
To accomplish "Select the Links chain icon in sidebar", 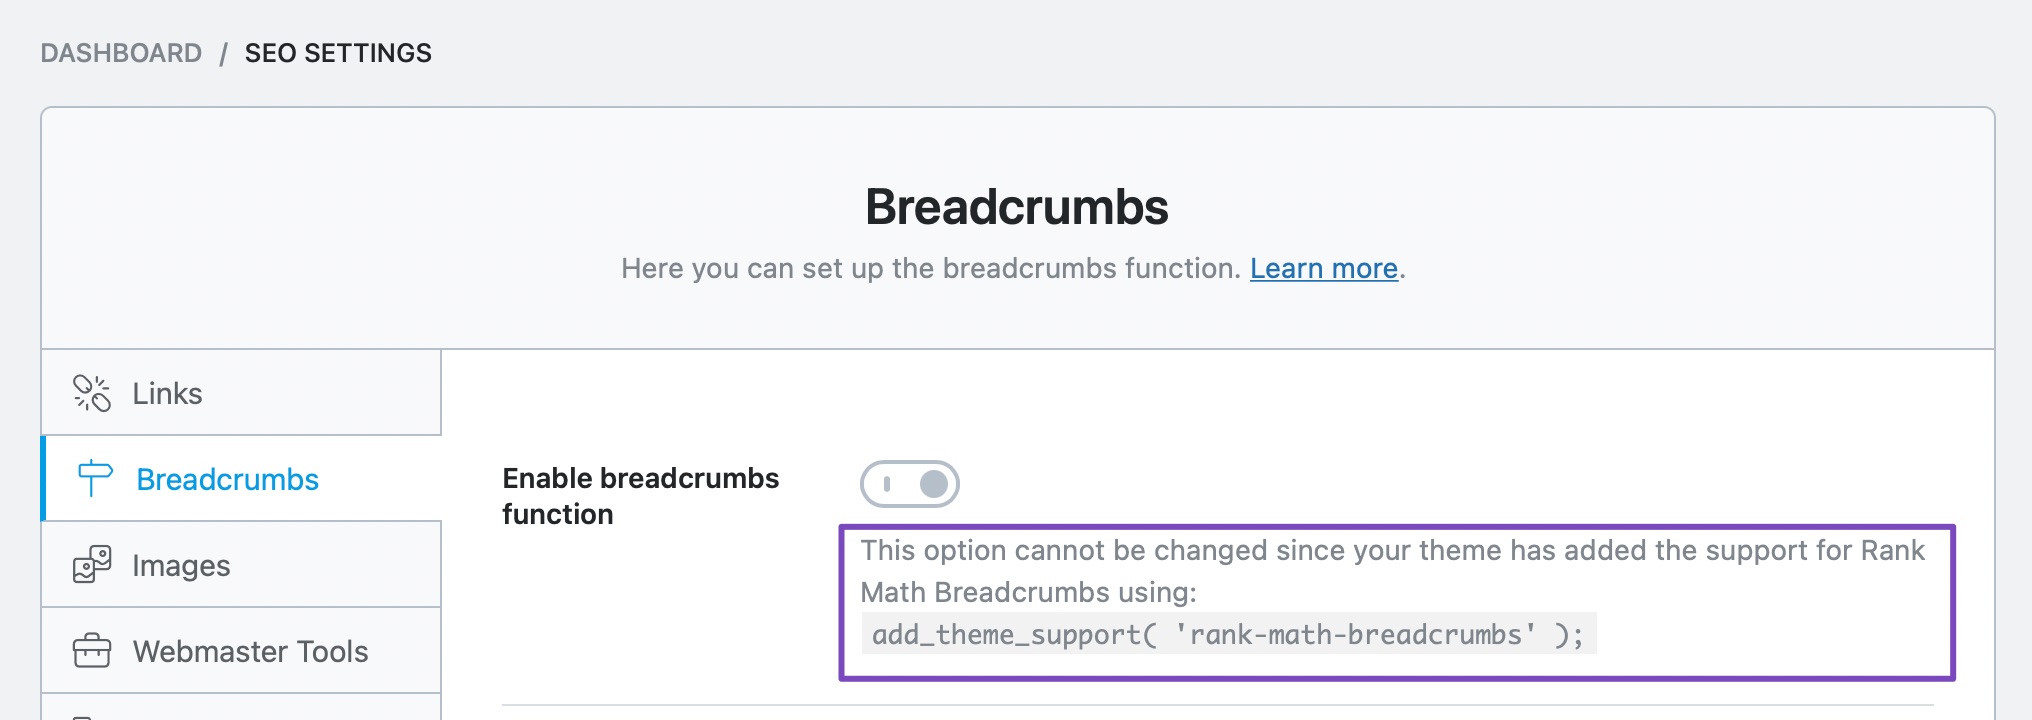I will pos(92,393).
